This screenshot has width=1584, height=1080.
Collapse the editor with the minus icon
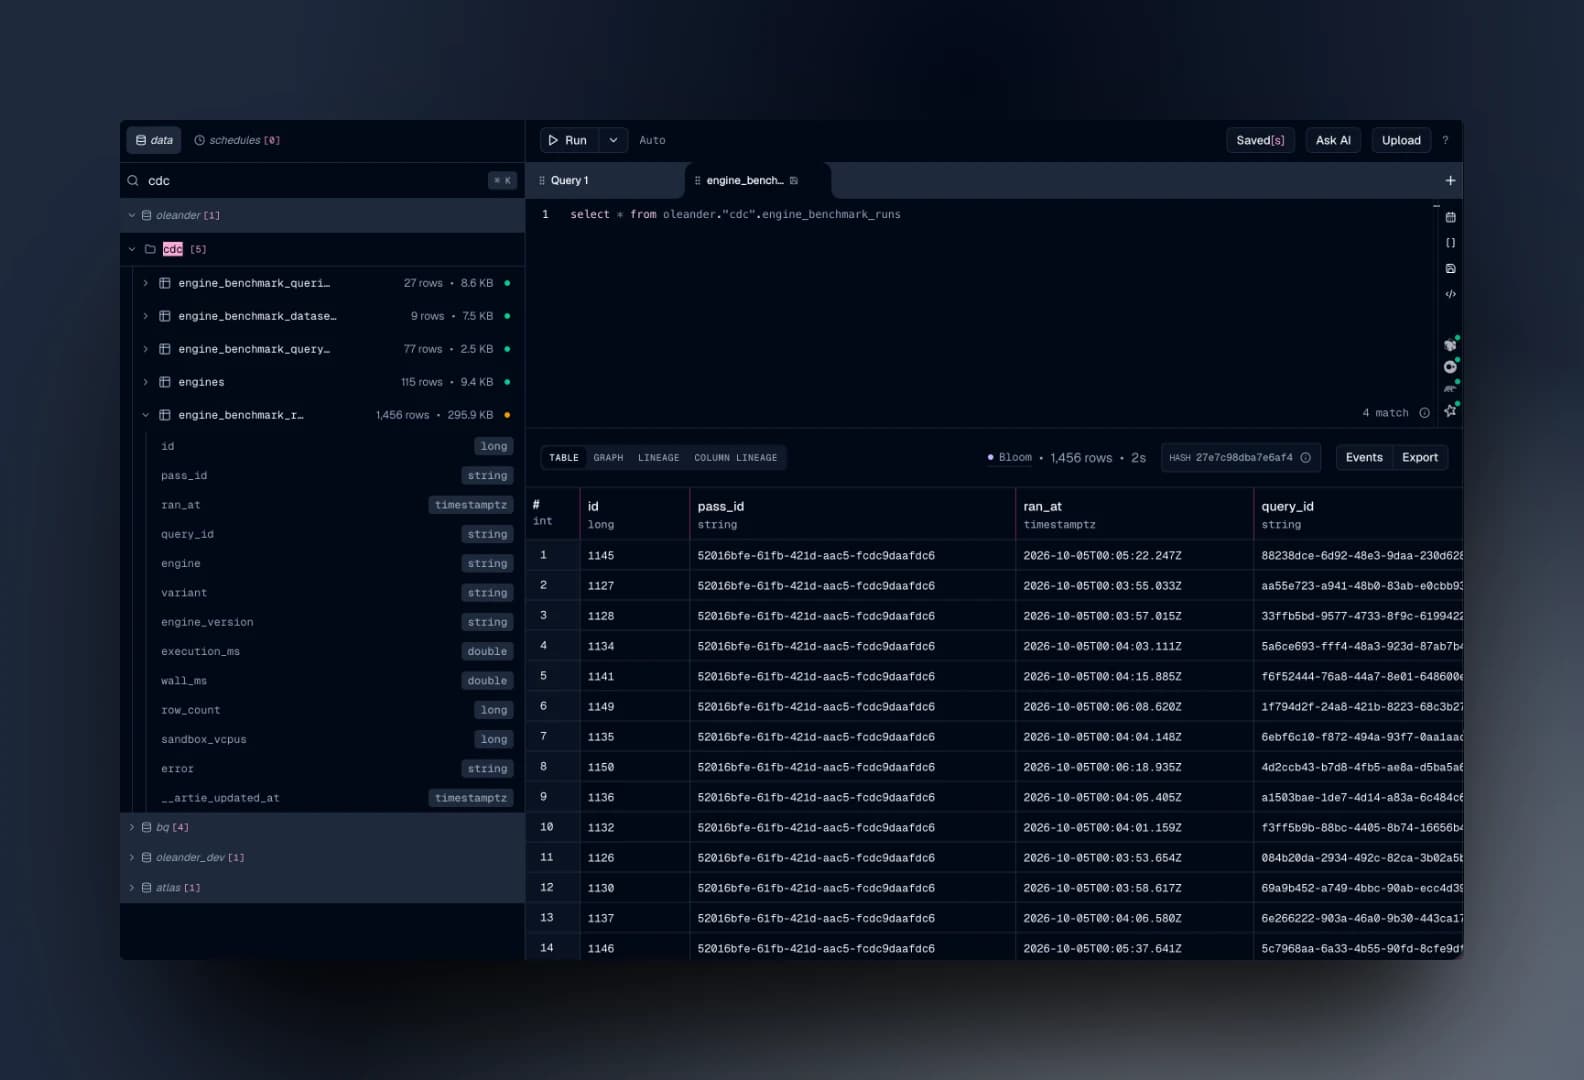tap(1436, 206)
